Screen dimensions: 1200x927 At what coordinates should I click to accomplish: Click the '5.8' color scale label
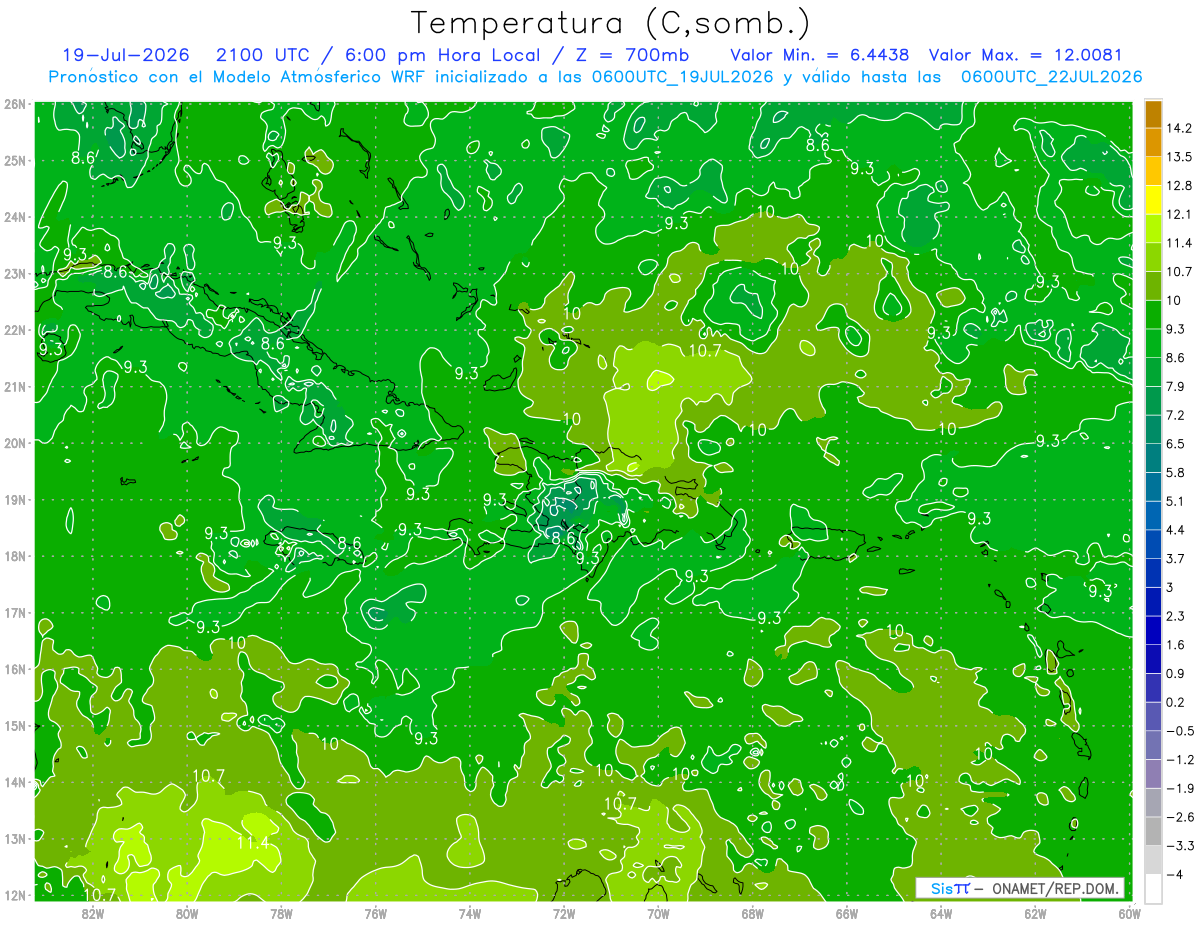coord(1176,472)
